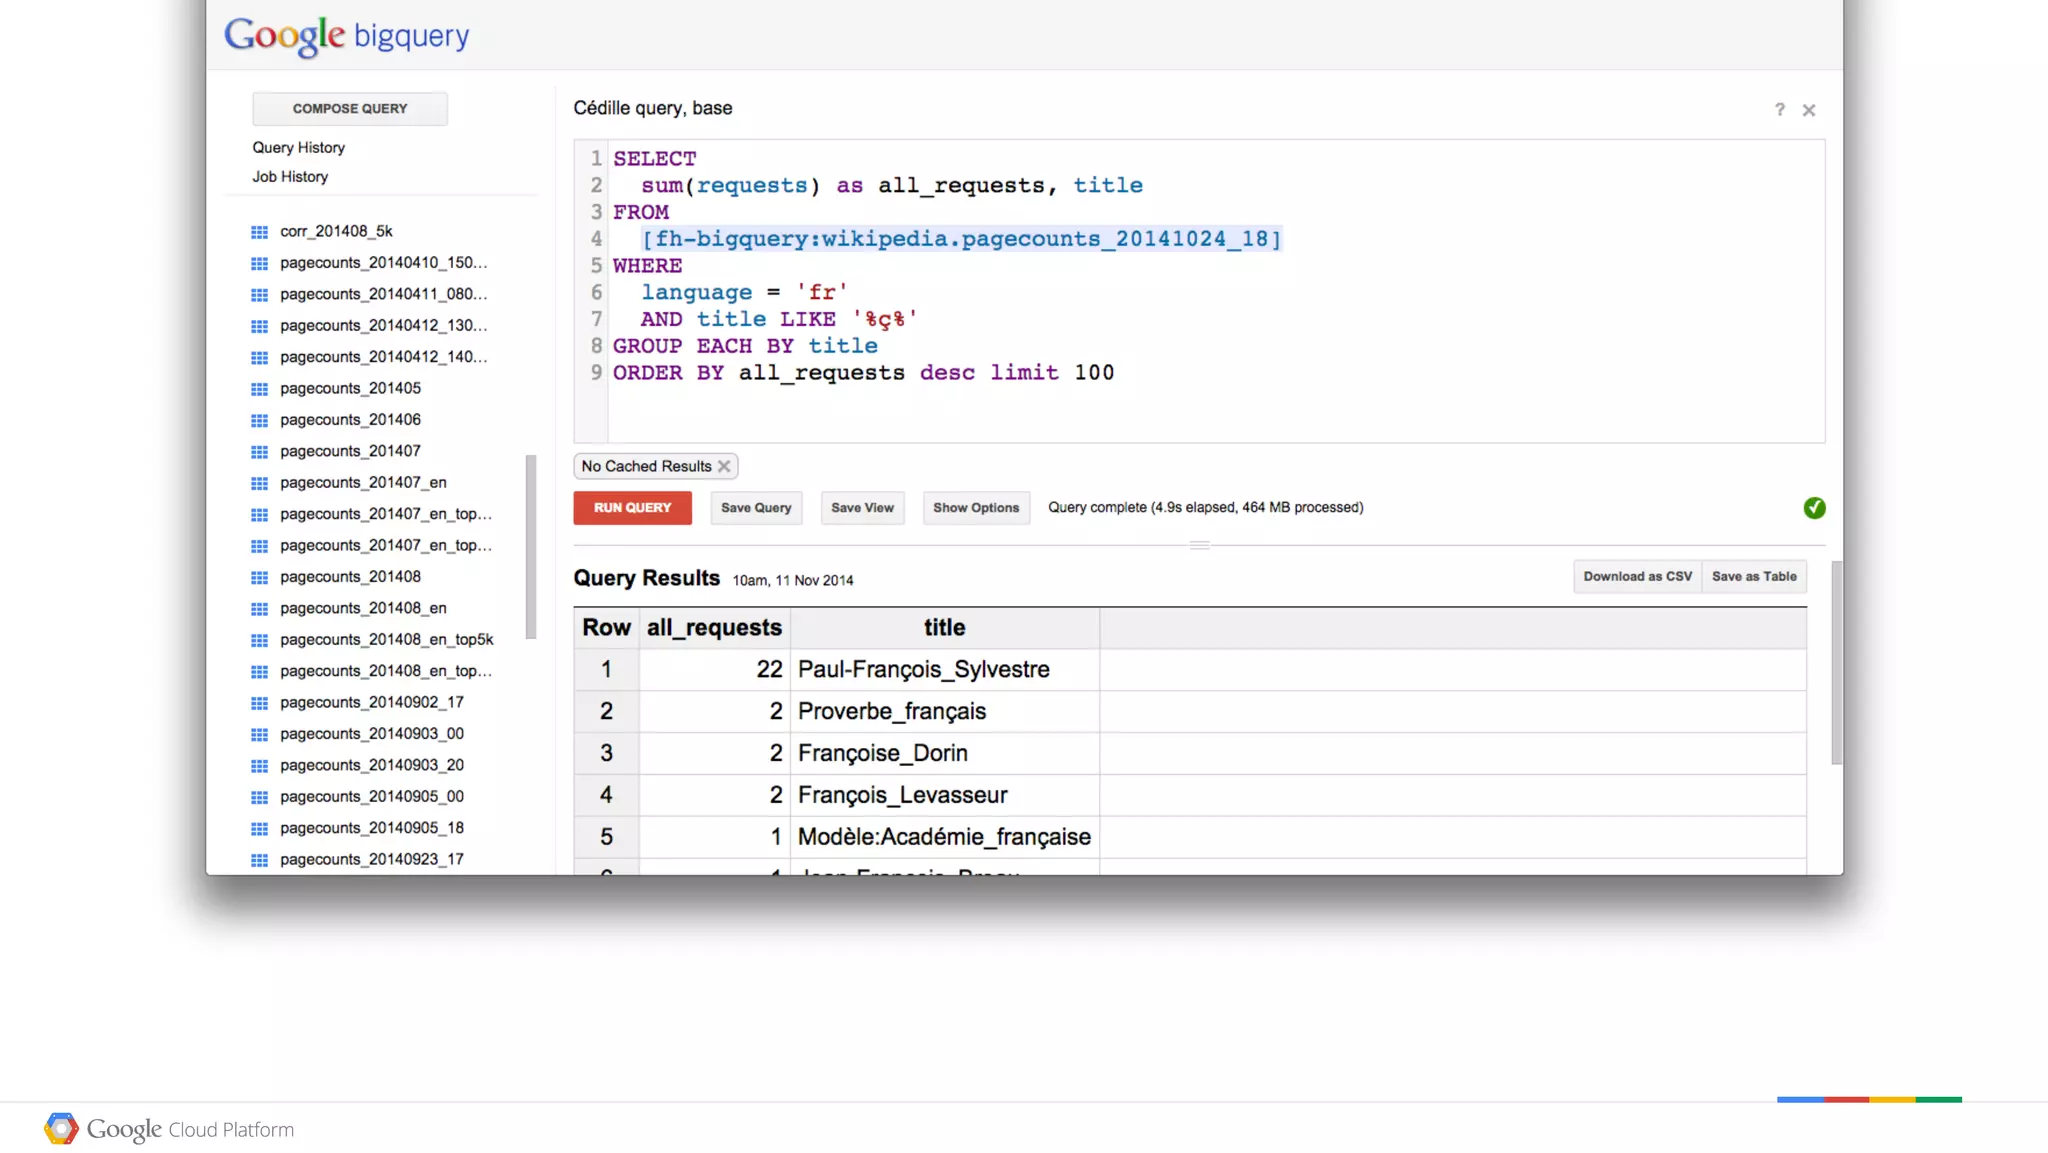Click Save as Table button
This screenshot has width=2048, height=1153.
pos(1754,577)
